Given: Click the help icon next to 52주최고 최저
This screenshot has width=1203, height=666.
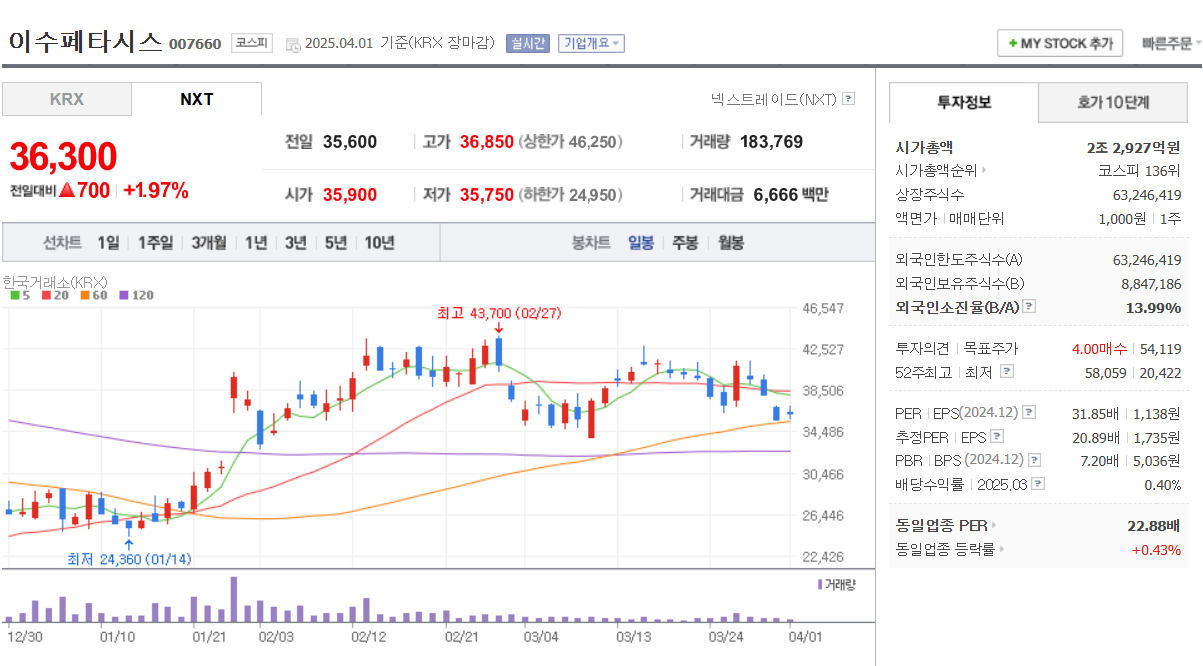Looking at the screenshot, I should tap(1007, 372).
